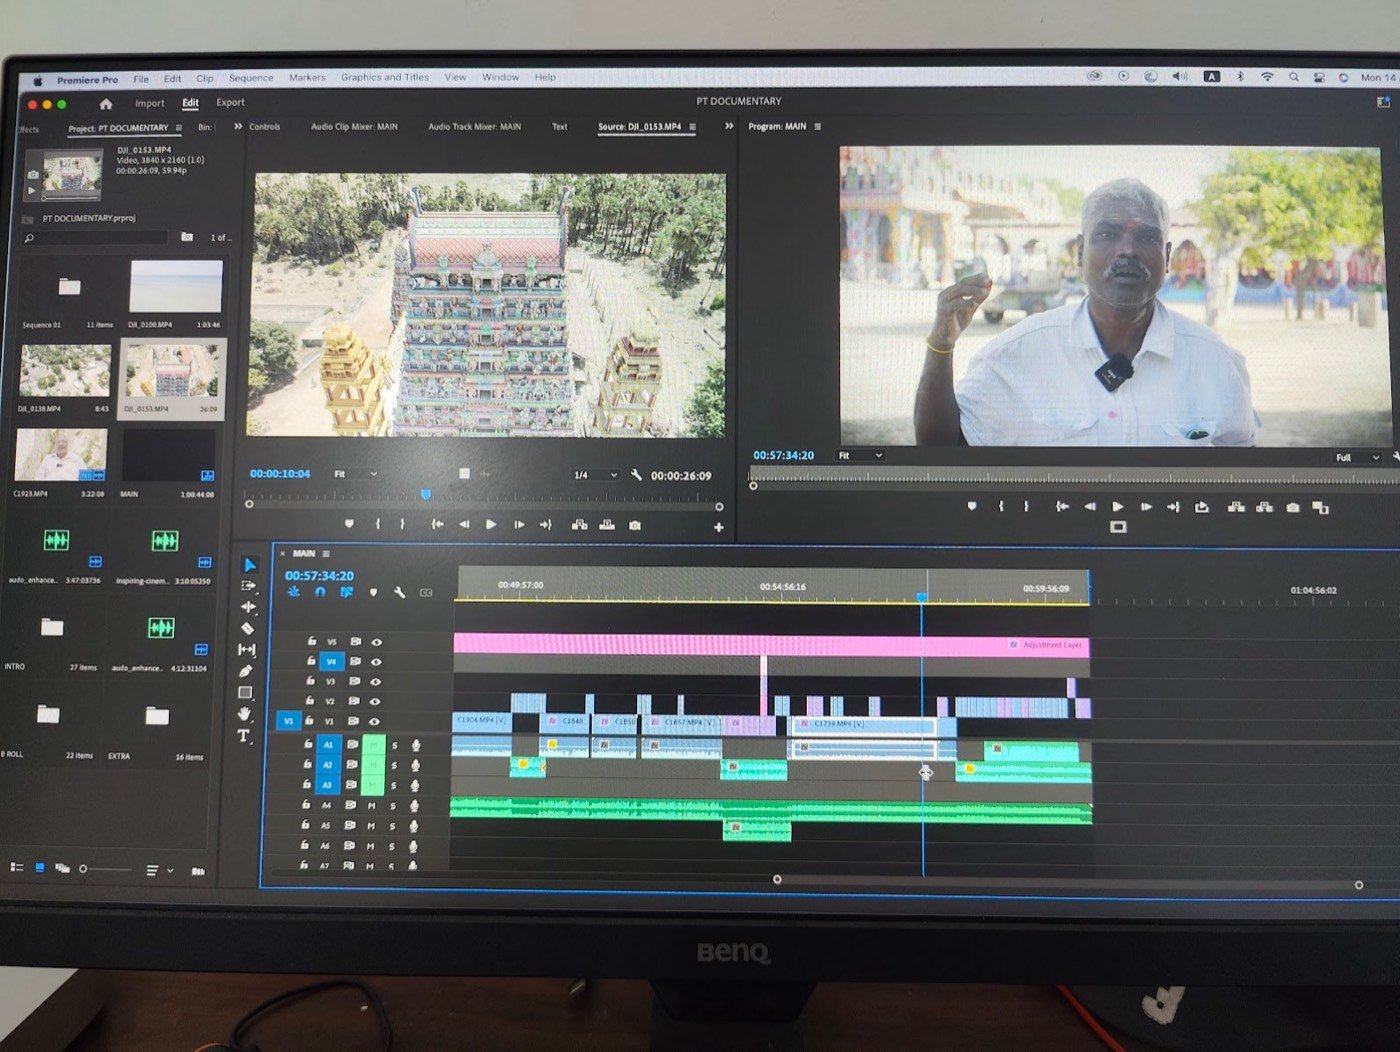Screen dimensions: 1400x1052
Task: Play the Source monitor clip
Action: point(491,524)
